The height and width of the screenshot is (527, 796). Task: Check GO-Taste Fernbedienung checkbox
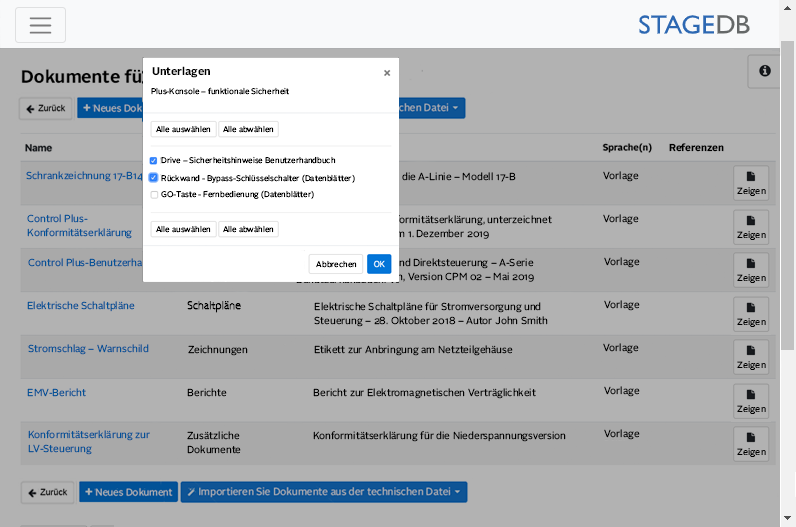pyautogui.click(x=154, y=195)
